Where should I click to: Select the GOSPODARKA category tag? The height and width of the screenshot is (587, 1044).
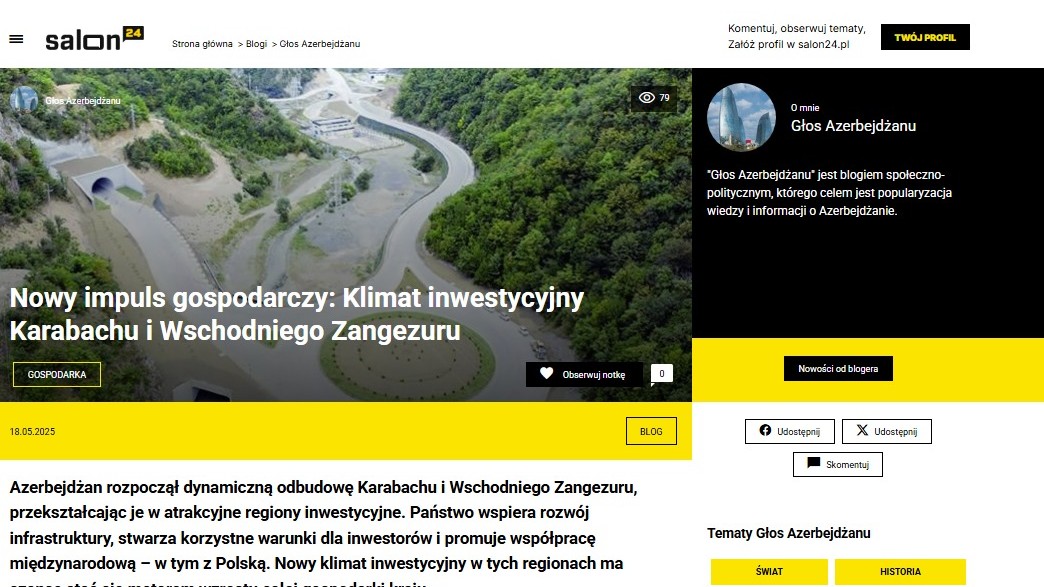coord(57,375)
